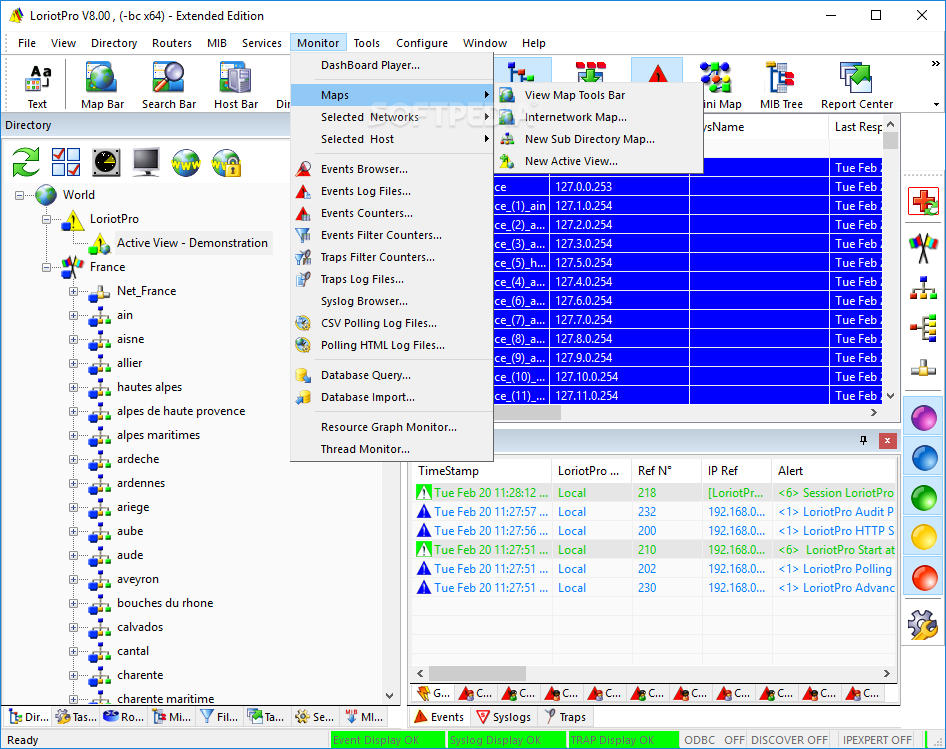Screen dimensions: 946x749
Task: Close the events pane with red X
Action: tap(887, 441)
